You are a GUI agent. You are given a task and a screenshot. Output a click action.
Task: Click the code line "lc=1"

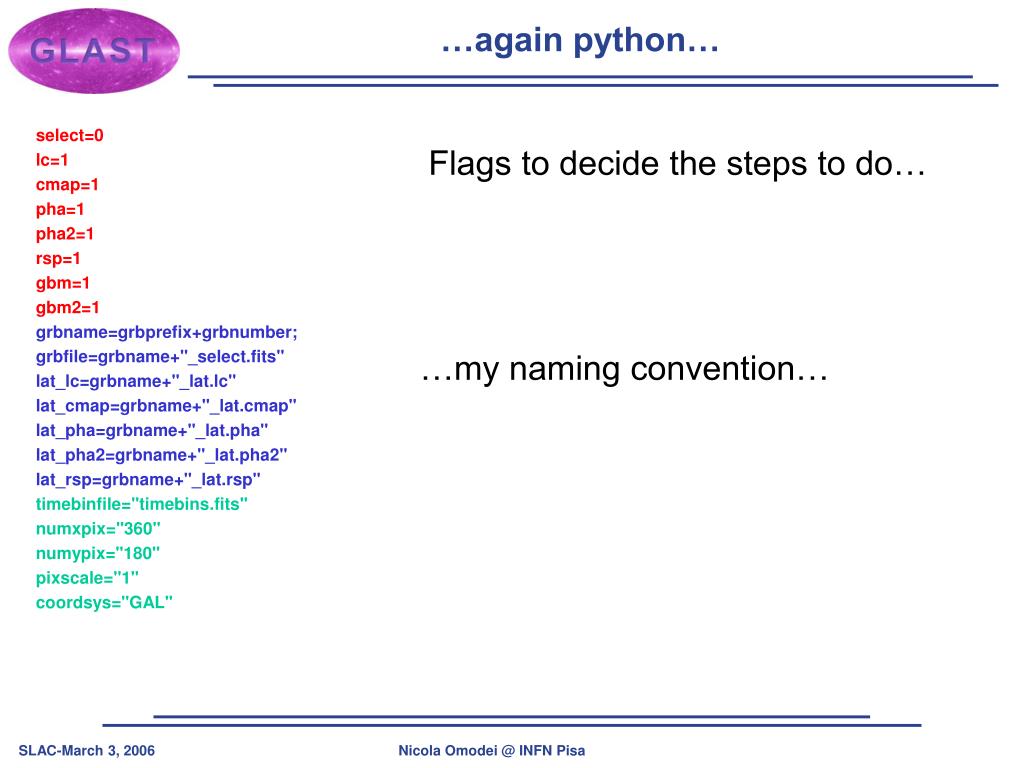52,160
